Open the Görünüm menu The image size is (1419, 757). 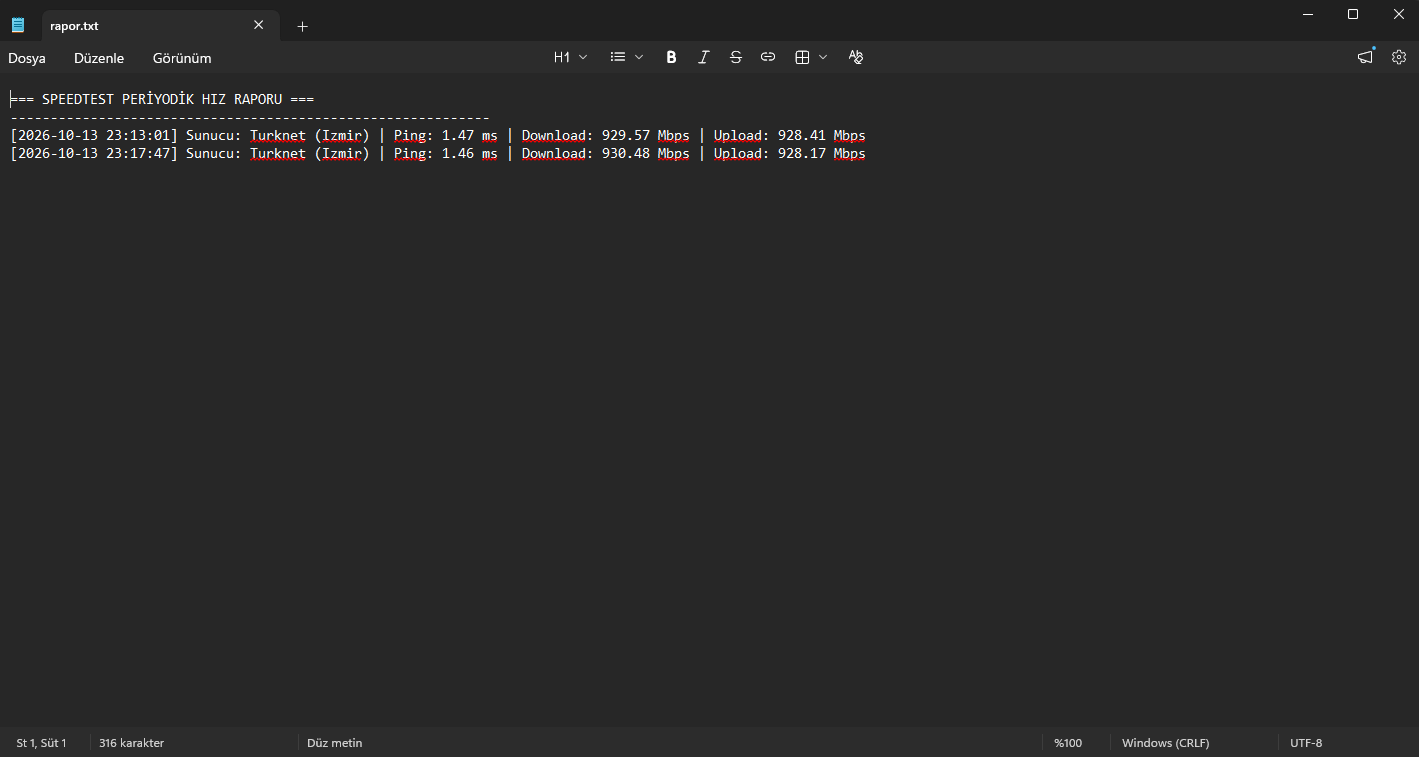tap(182, 58)
